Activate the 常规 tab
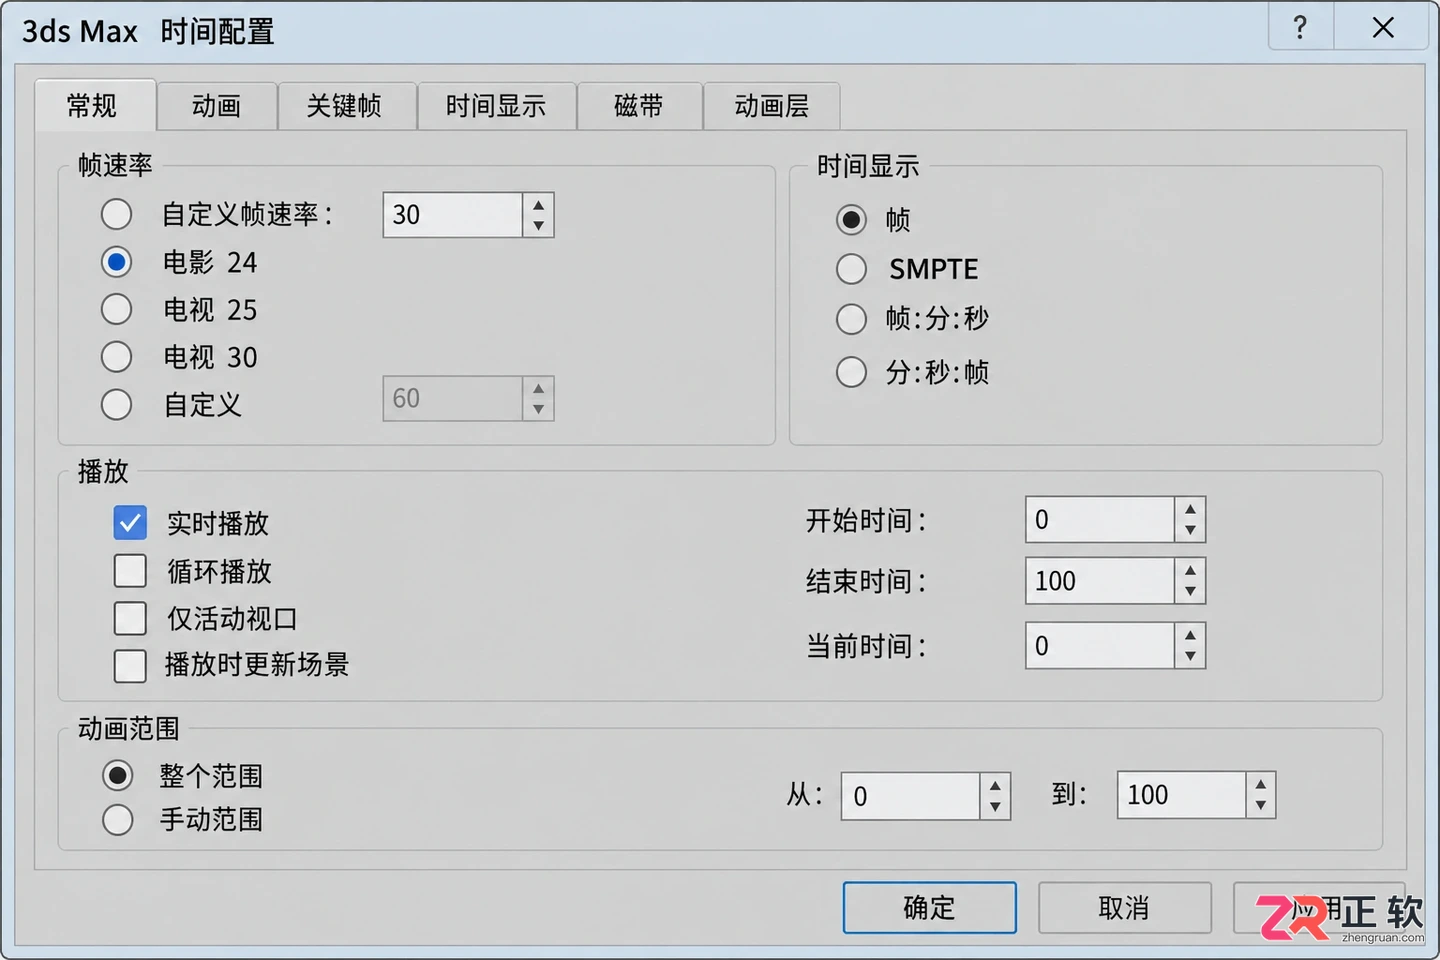Viewport: 1440px width, 960px height. click(x=94, y=105)
